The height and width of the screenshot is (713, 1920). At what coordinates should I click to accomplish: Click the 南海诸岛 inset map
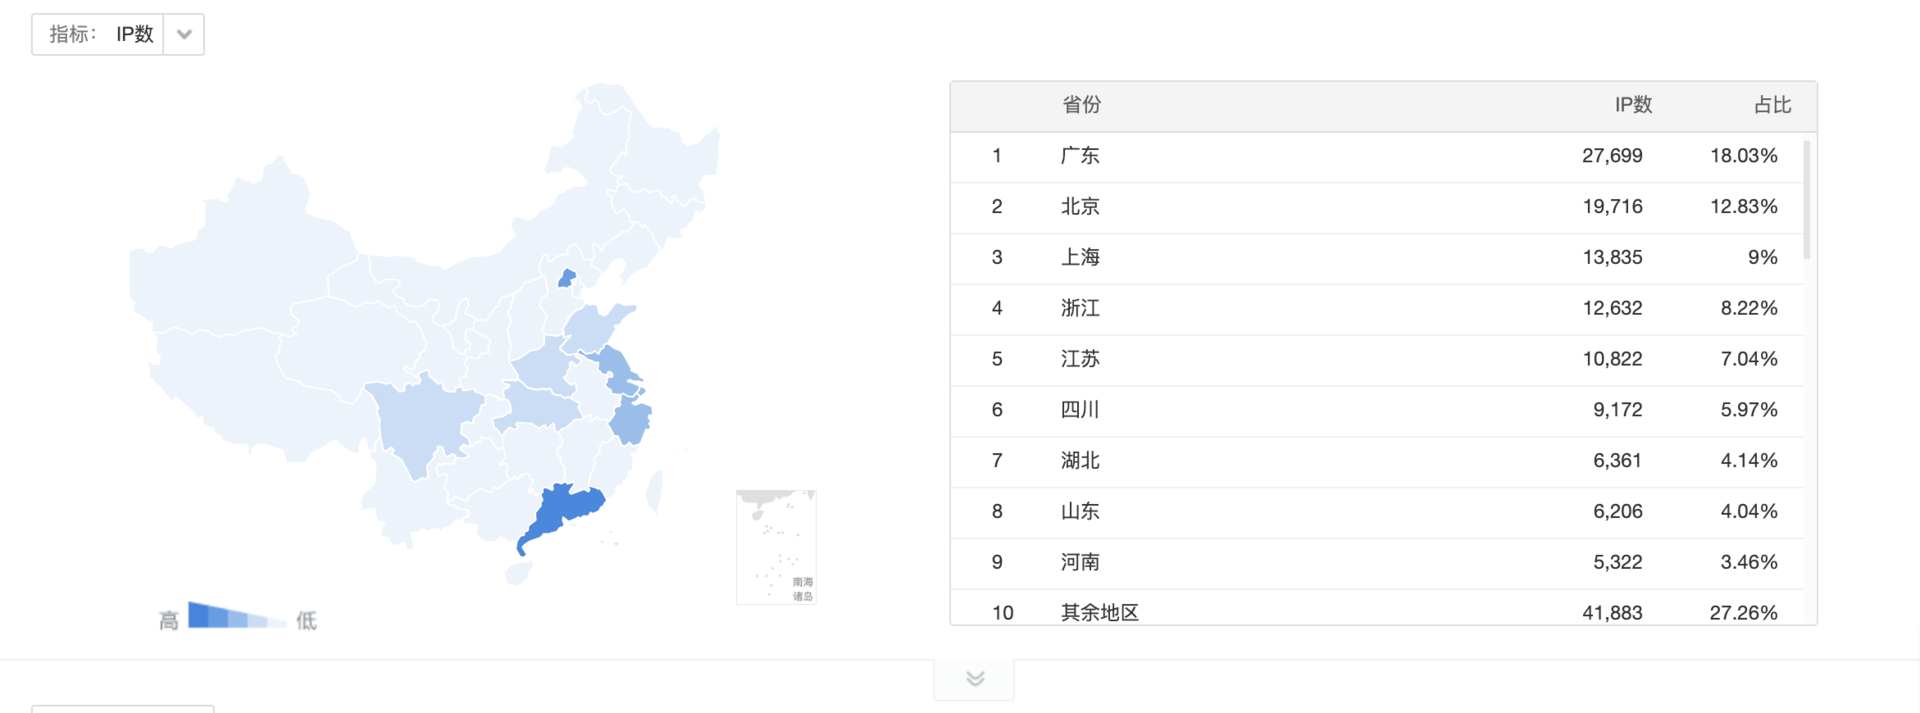(777, 547)
